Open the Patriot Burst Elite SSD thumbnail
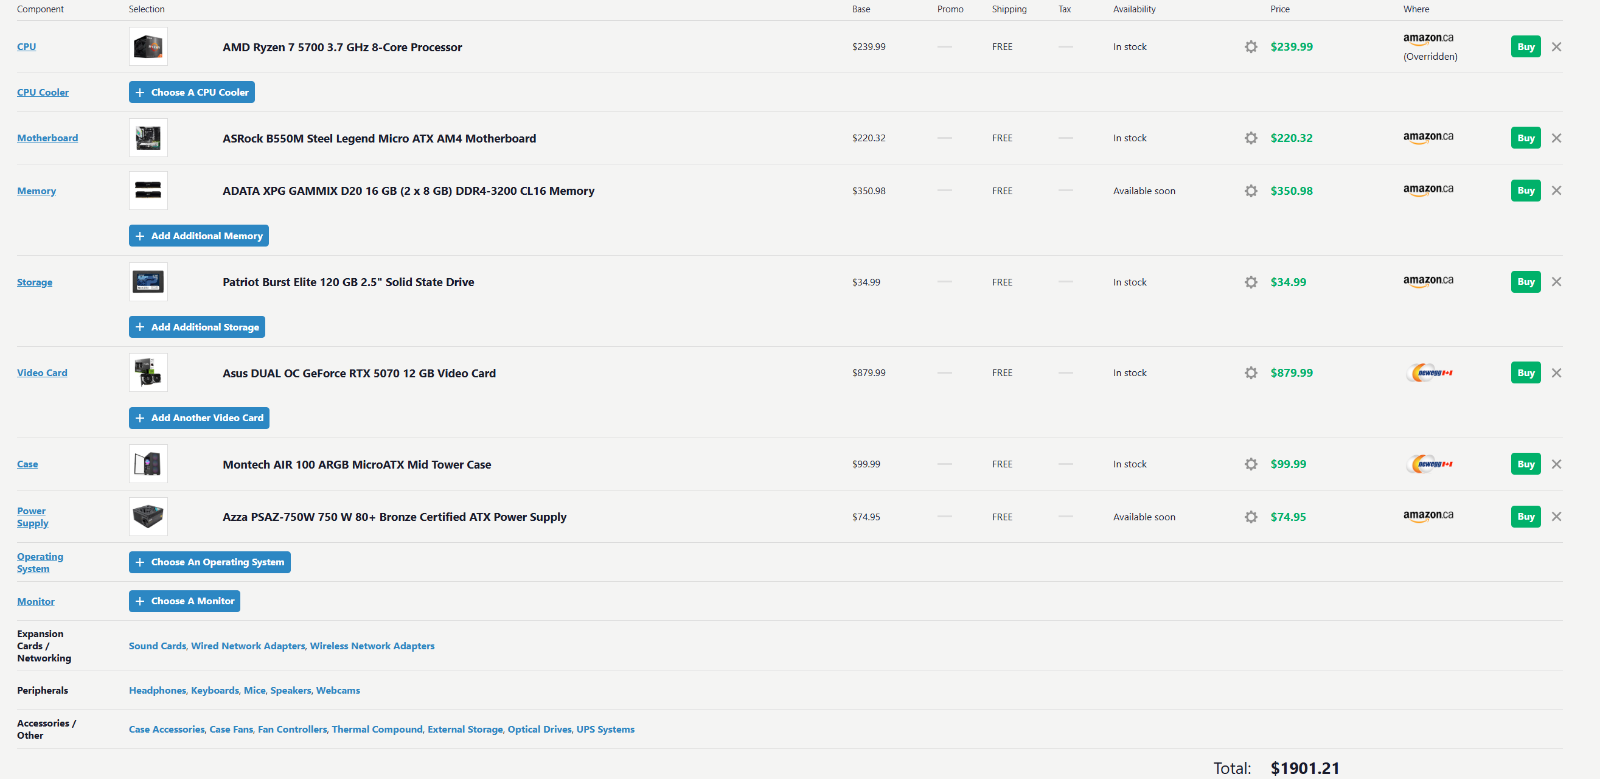The image size is (1600, 779). tap(148, 282)
